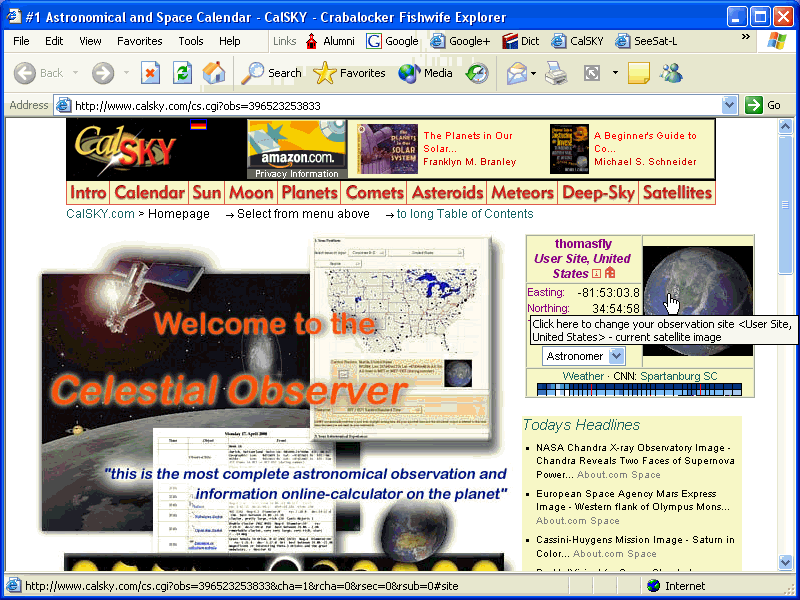Click the Print printer icon

coord(556,73)
